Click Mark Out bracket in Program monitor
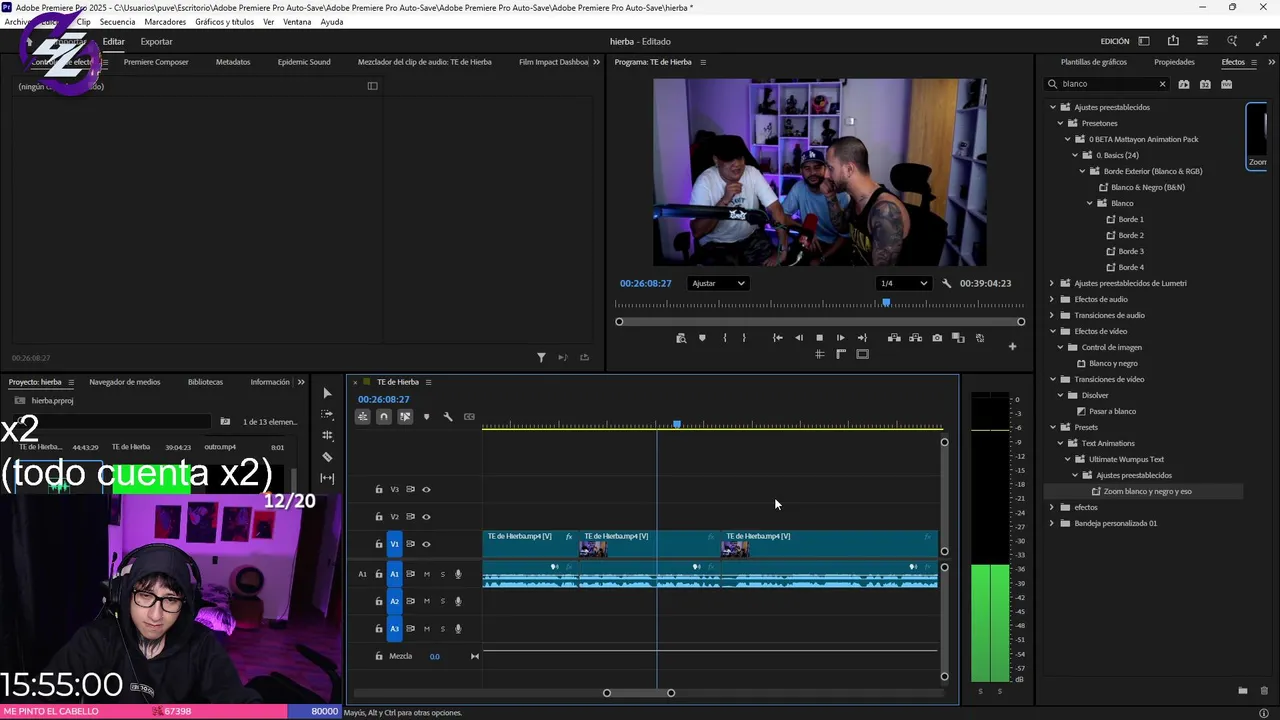The image size is (1280, 720). [x=744, y=338]
